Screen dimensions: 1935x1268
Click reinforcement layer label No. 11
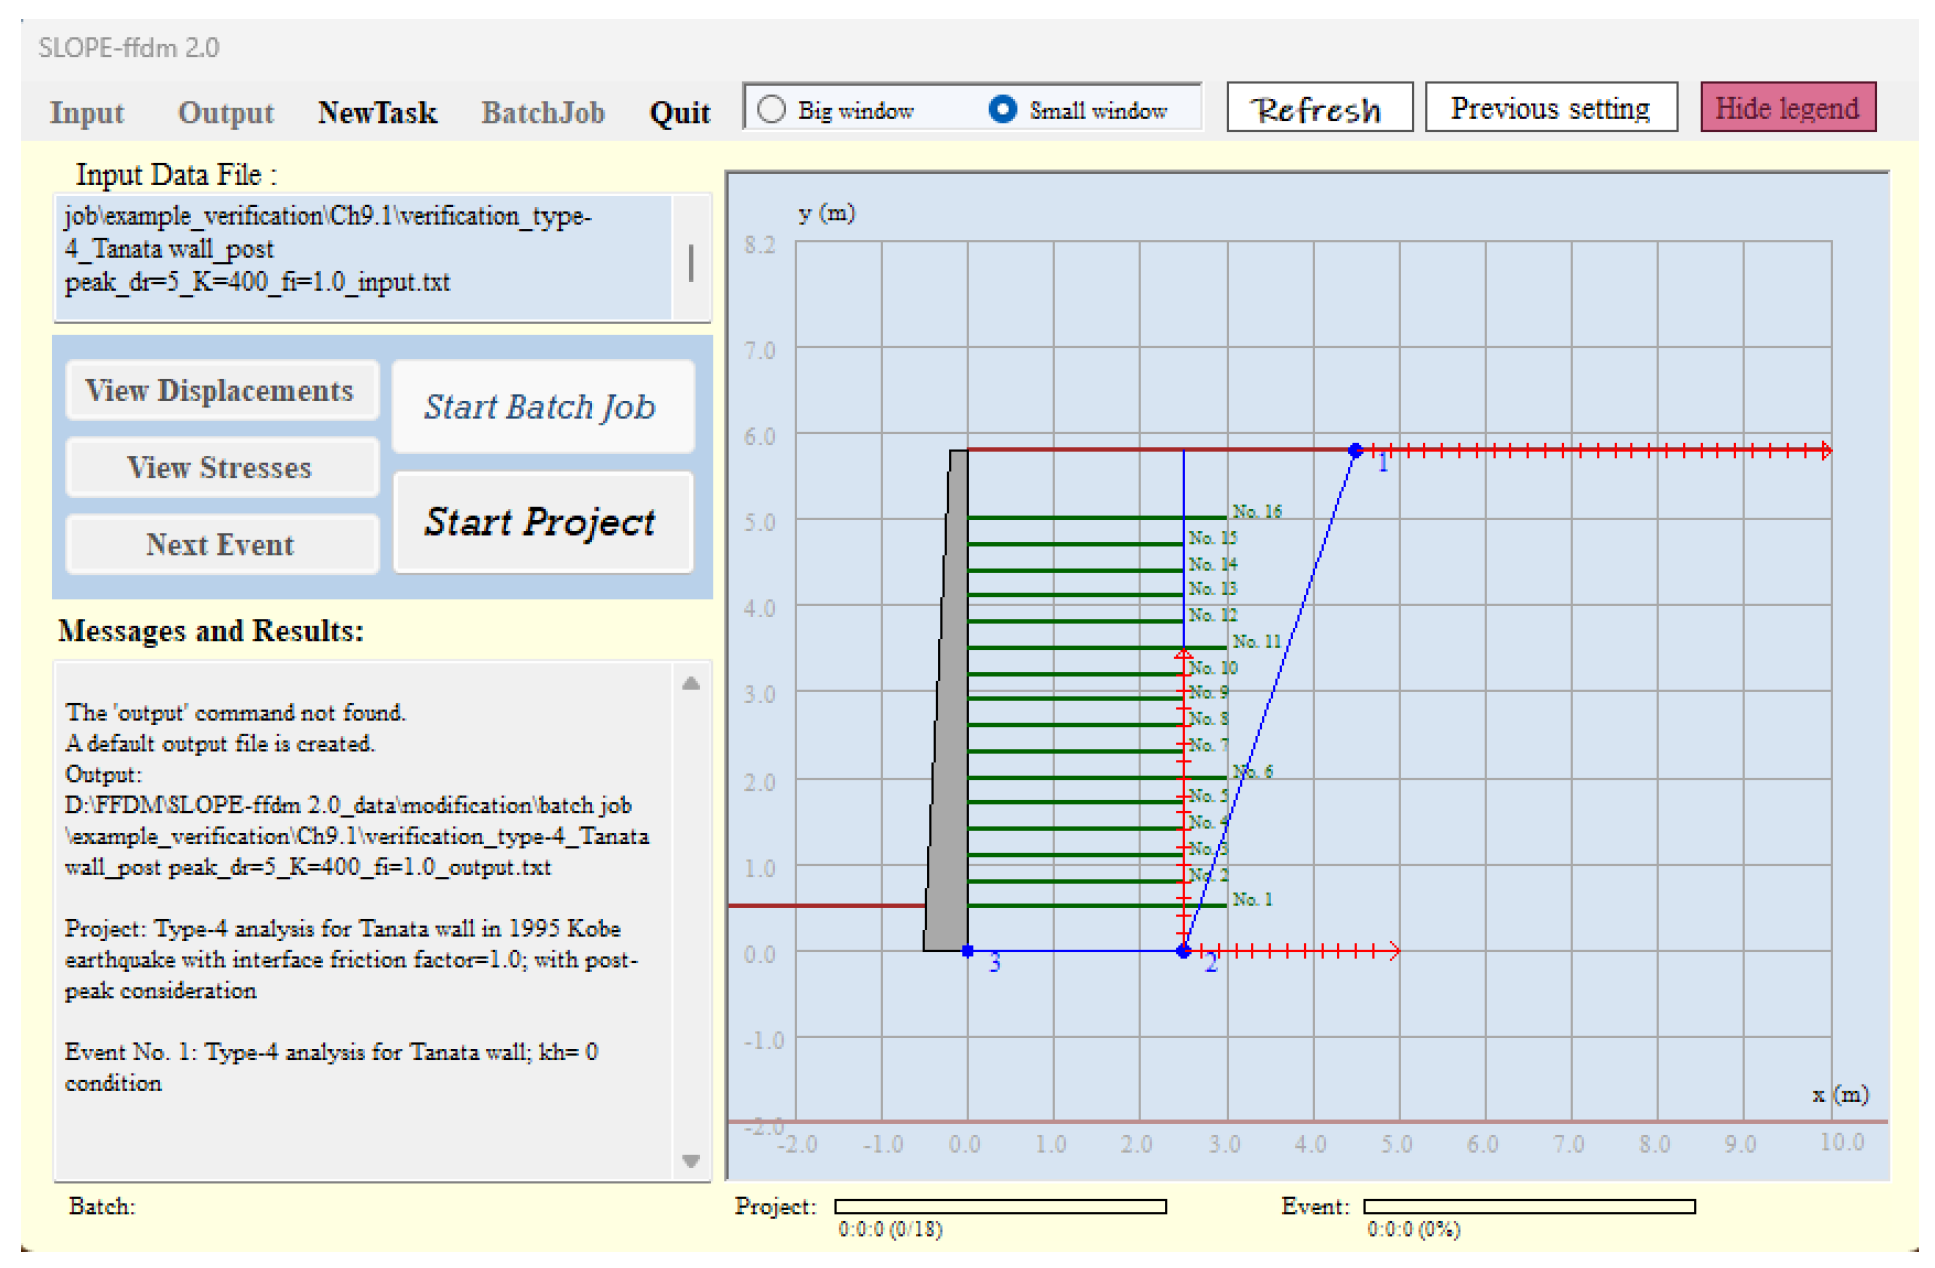(x=1256, y=641)
